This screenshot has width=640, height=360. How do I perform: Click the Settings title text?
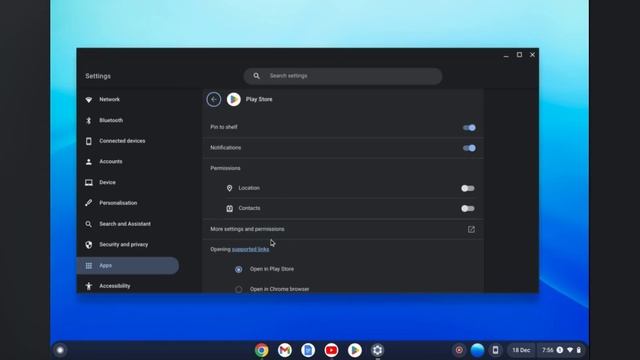pos(98,76)
